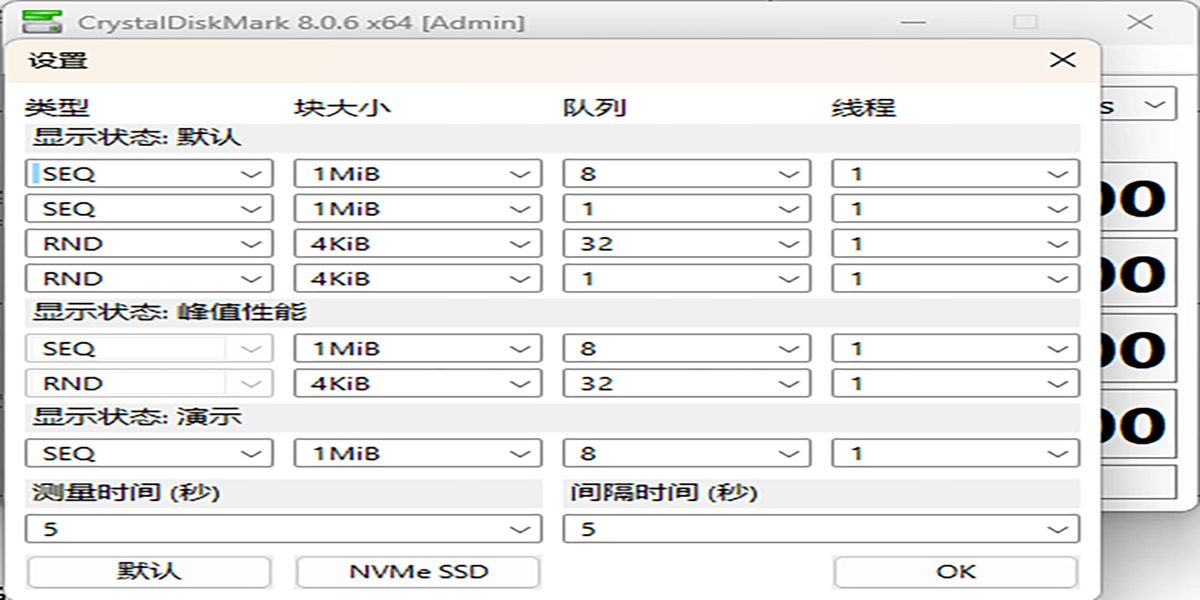The image size is (1200, 600).
Task: Close the 设置 settings dialog
Action: pyautogui.click(x=1062, y=60)
